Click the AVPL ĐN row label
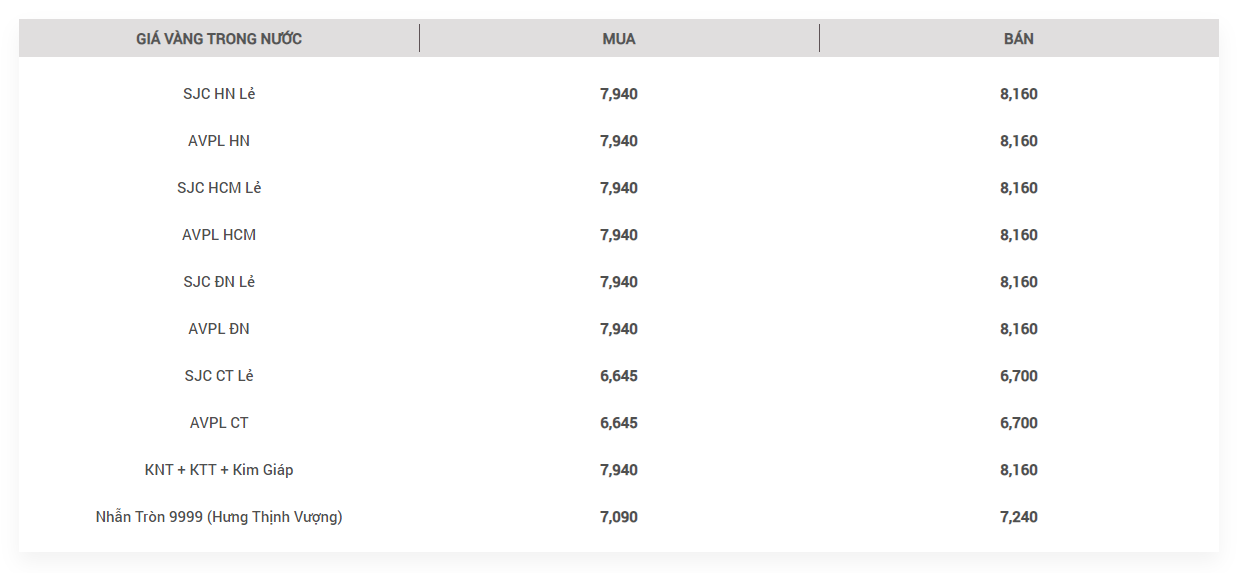 pyautogui.click(x=219, y=329)
